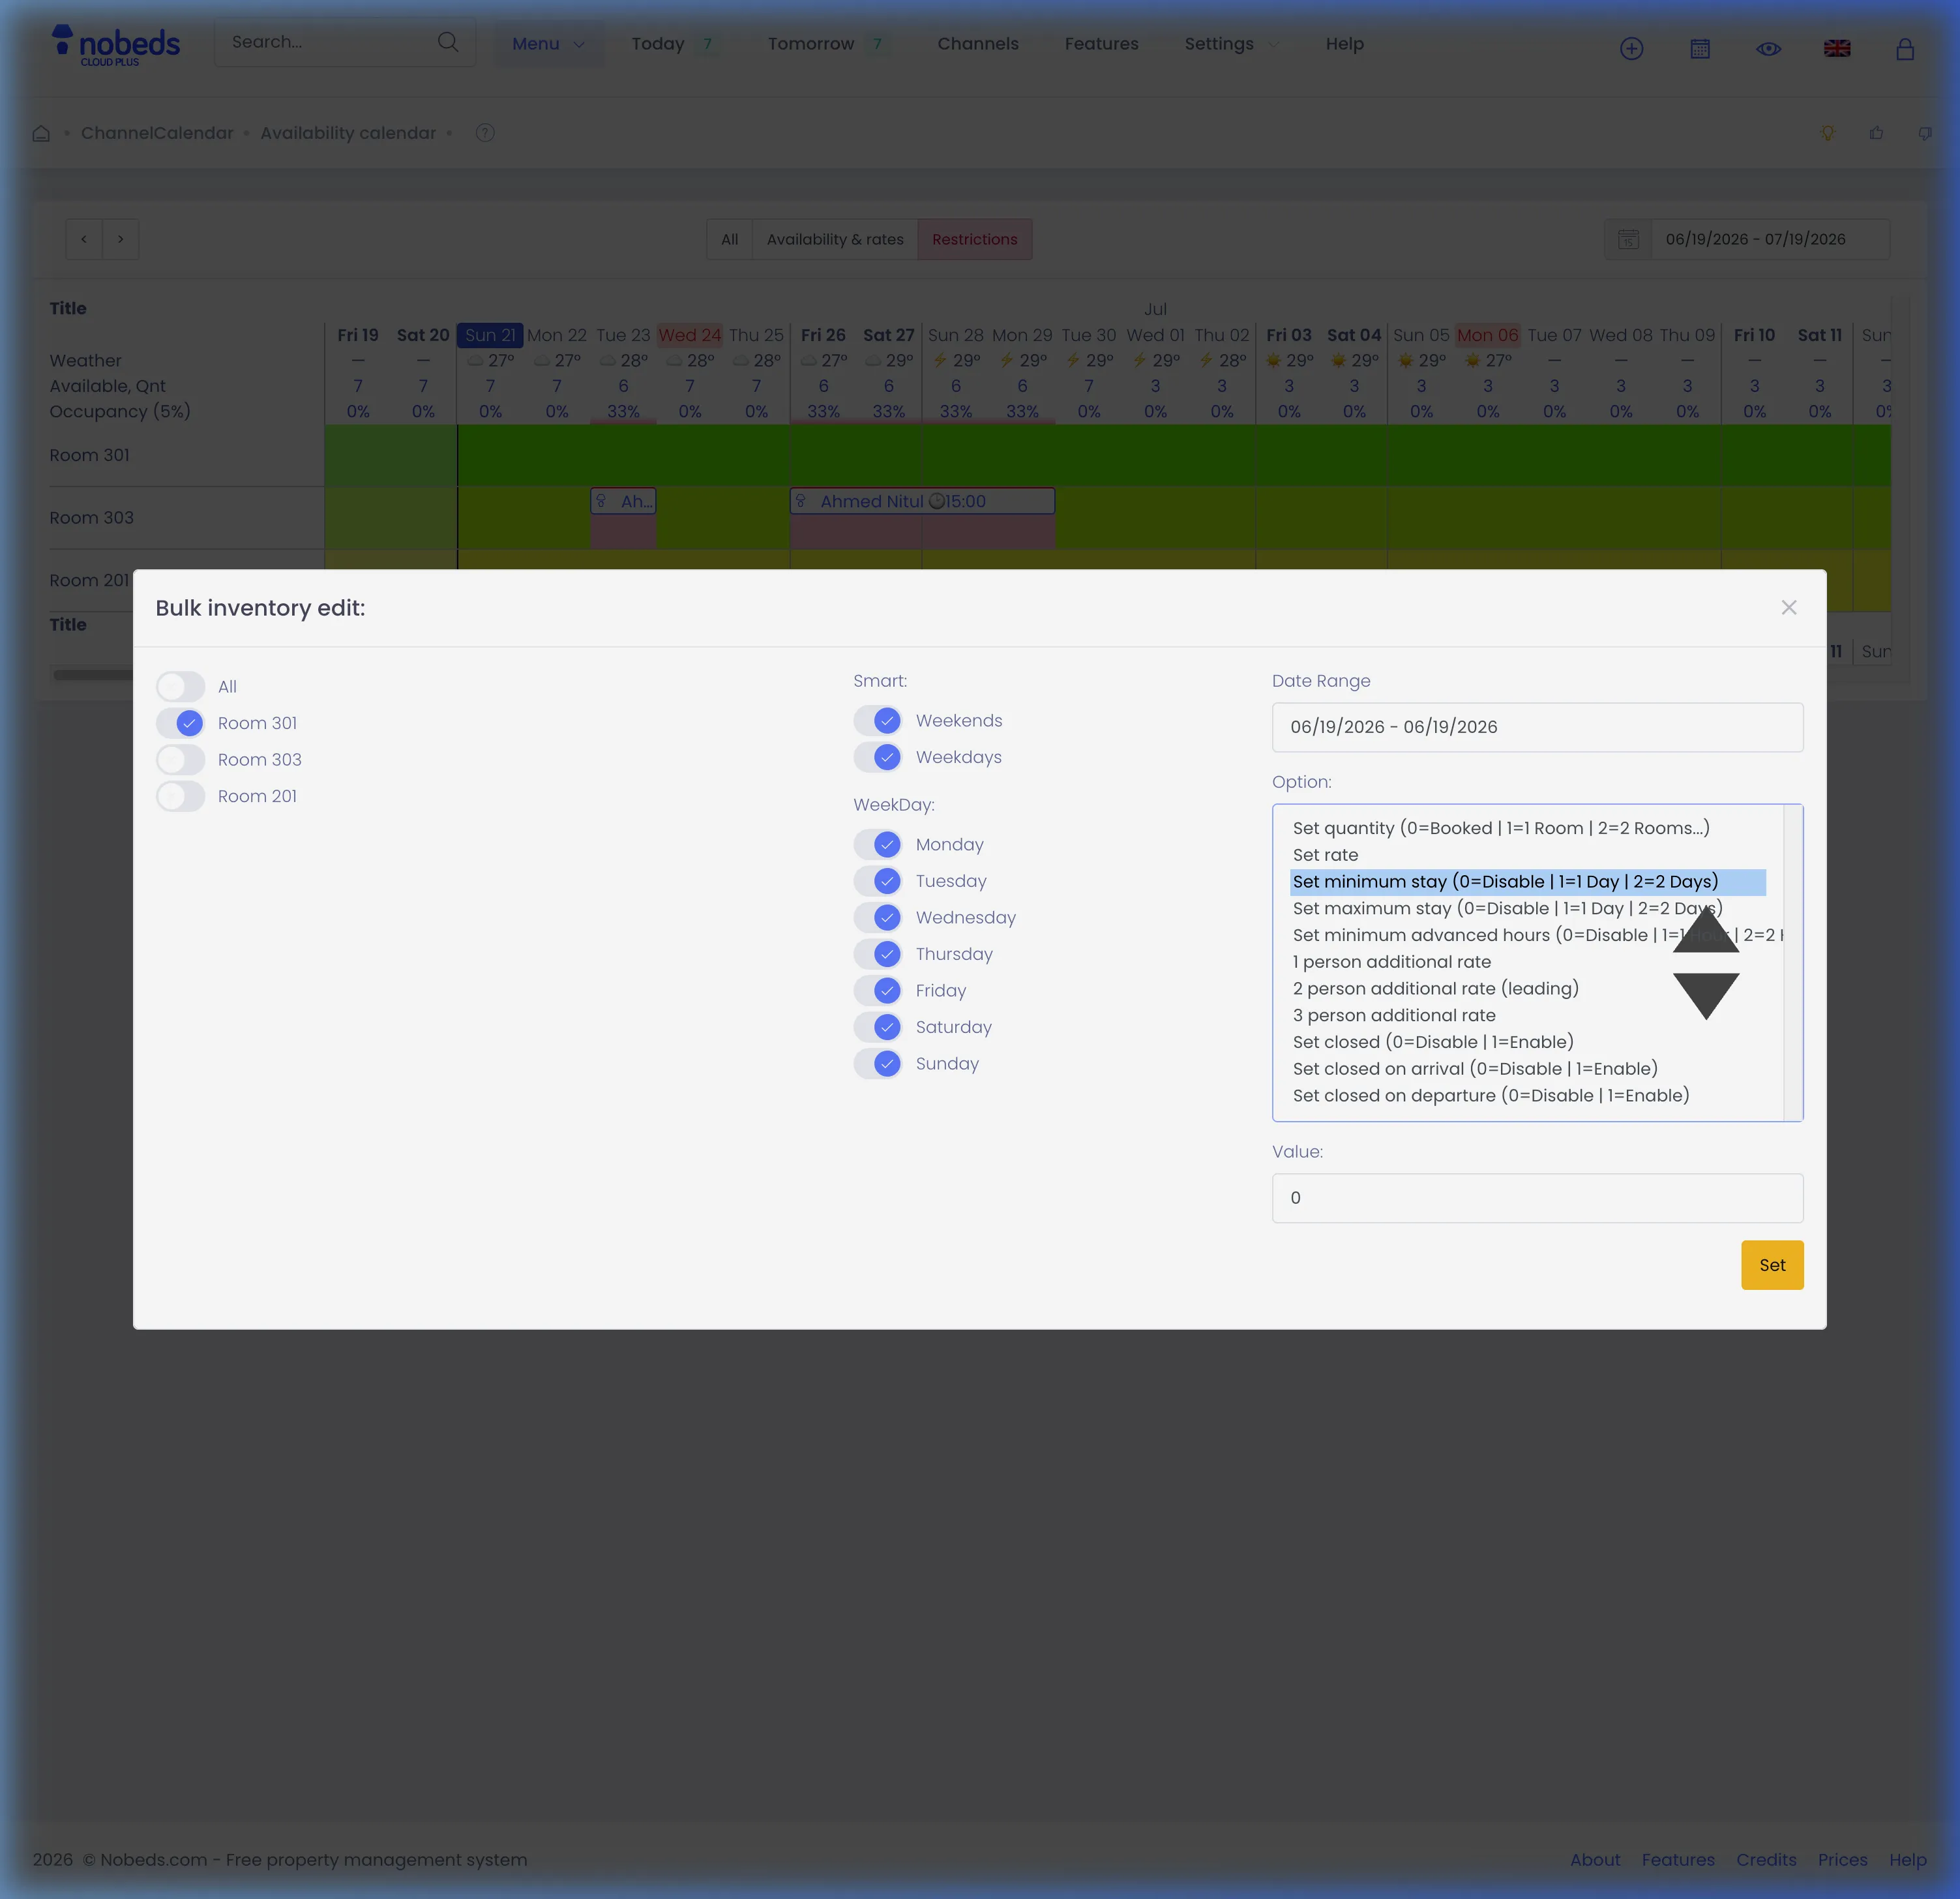The height and width of the screenshot is (1899, 1960).
Task: Click the plus circle add icon
Action: tap(1631, 48)
